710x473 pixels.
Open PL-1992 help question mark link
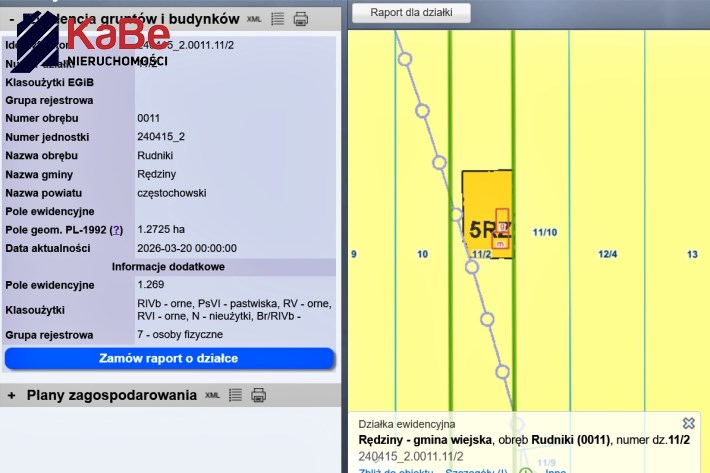(117, 230)
